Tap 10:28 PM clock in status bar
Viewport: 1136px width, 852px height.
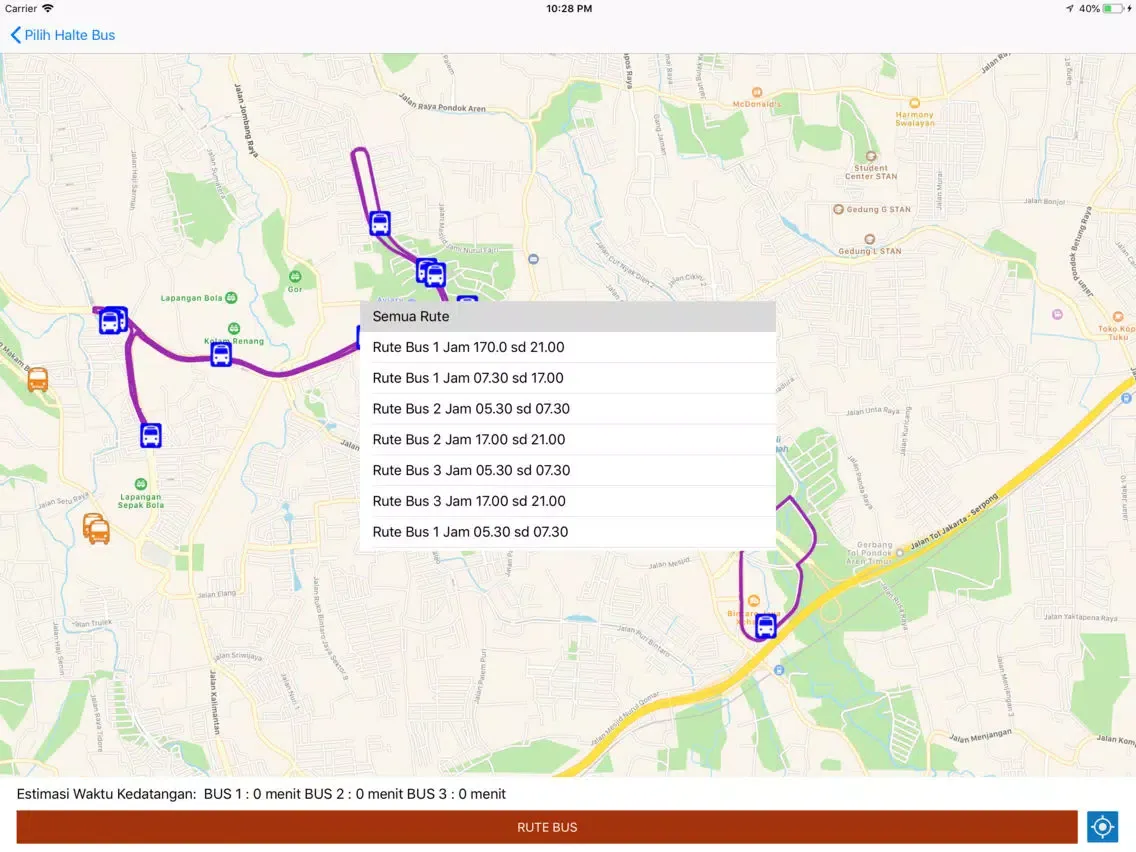[x=569, y=9]
